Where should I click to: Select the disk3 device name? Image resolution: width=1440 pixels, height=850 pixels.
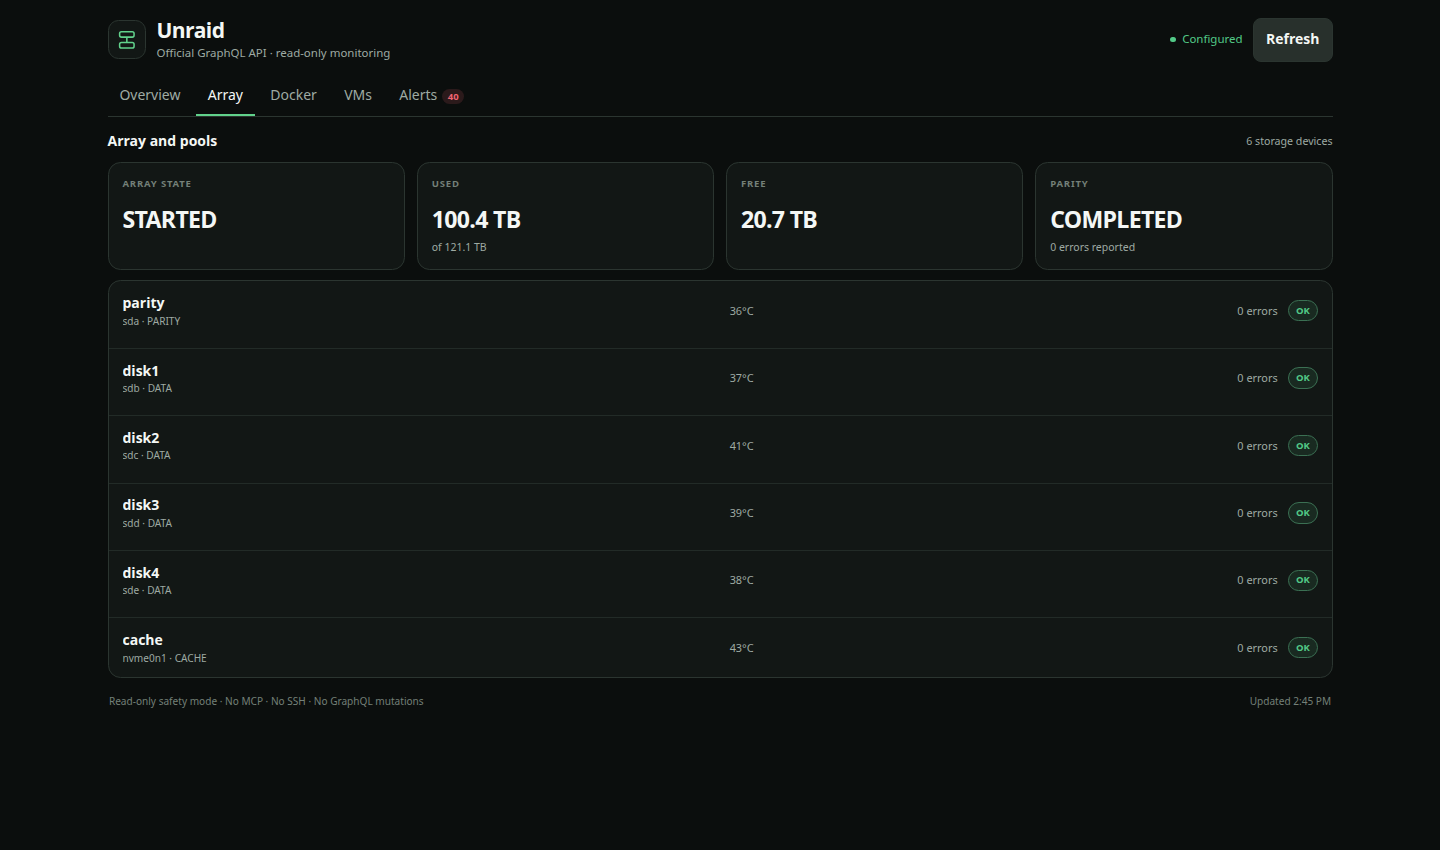(141, 505)
